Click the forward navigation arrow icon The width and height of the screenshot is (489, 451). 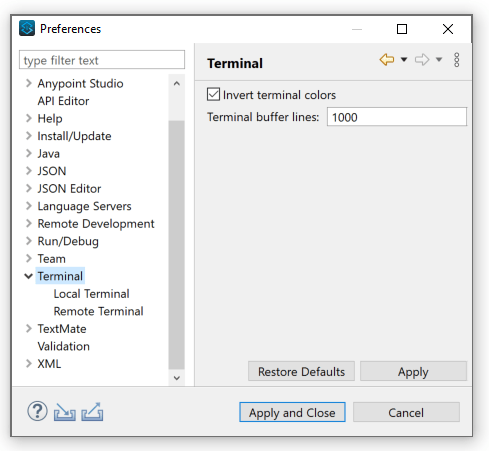tap(422, 60)
